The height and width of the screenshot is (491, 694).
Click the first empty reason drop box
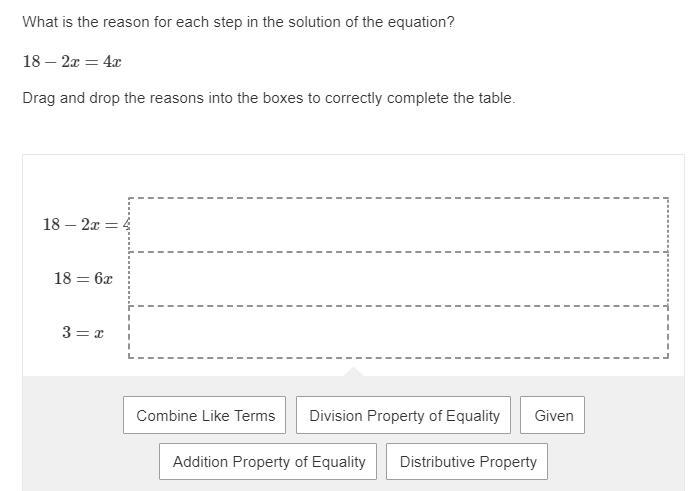[398, 225]
